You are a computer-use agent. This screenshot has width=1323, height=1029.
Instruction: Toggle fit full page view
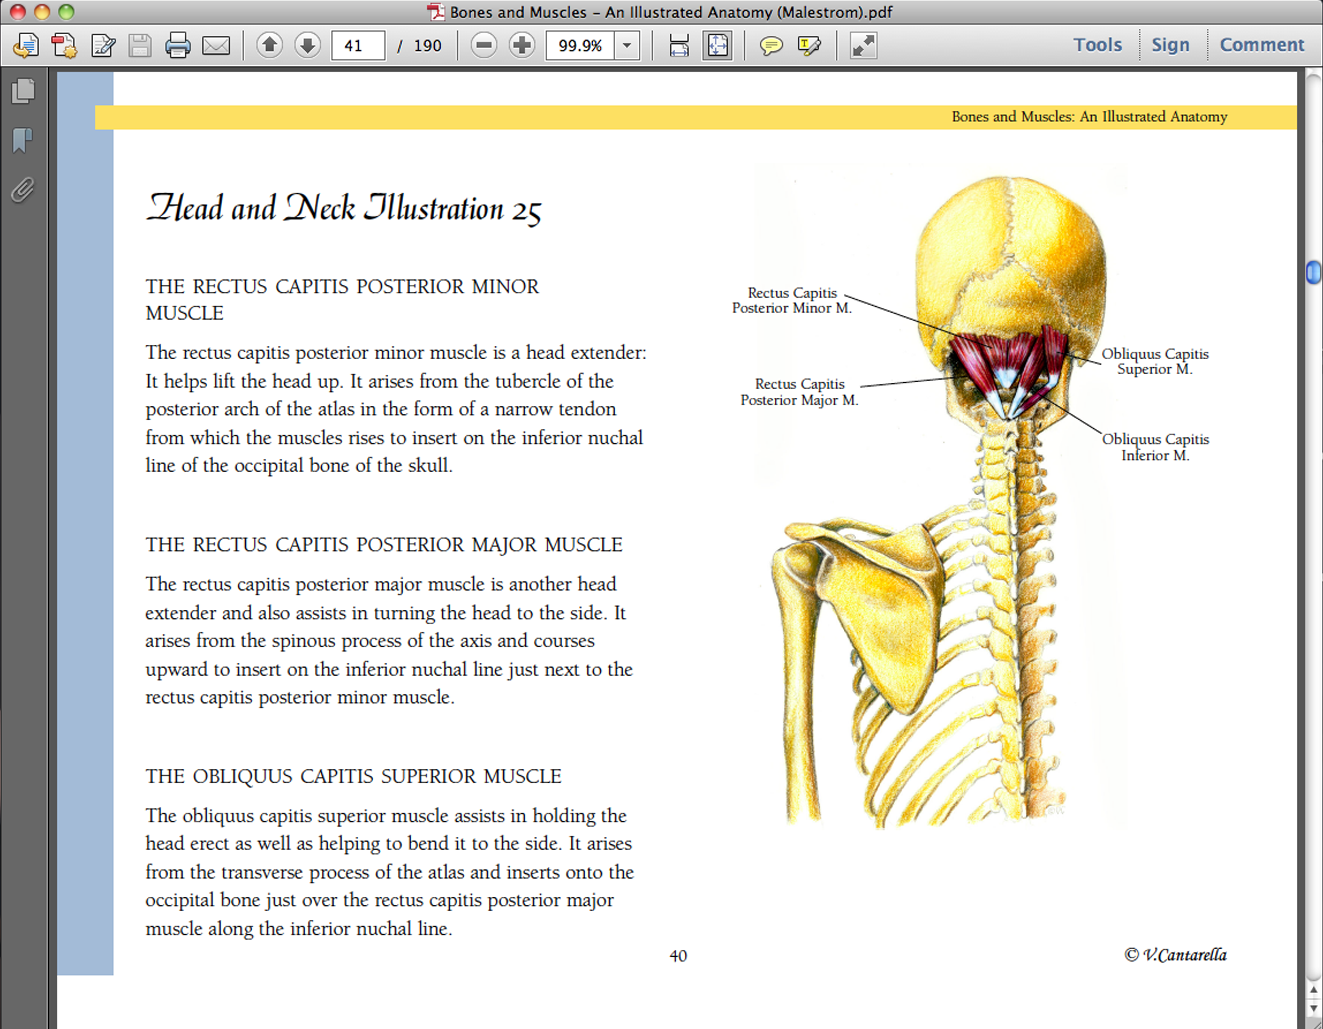pyautogui.click(x=717, y=45)
